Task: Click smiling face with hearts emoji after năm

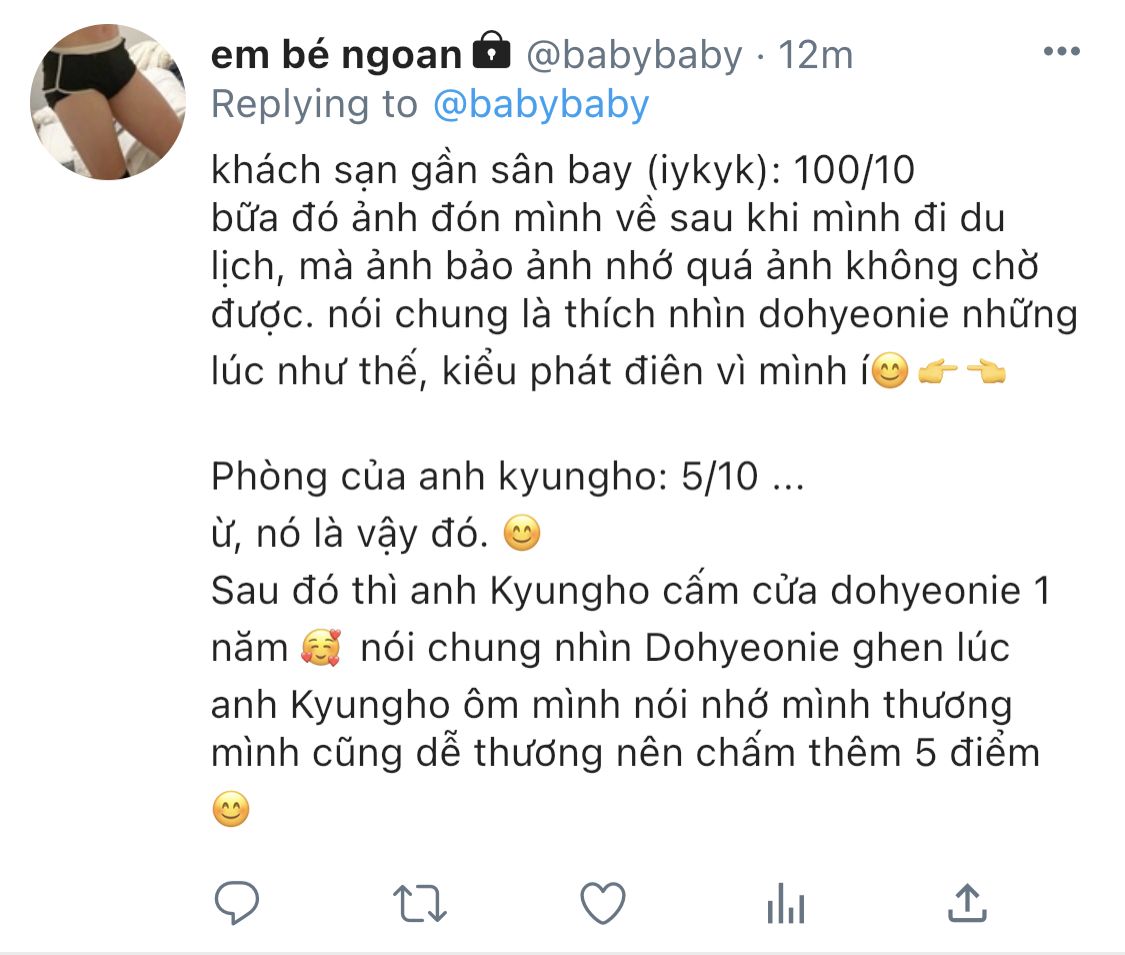Action: tap(321, 647)
